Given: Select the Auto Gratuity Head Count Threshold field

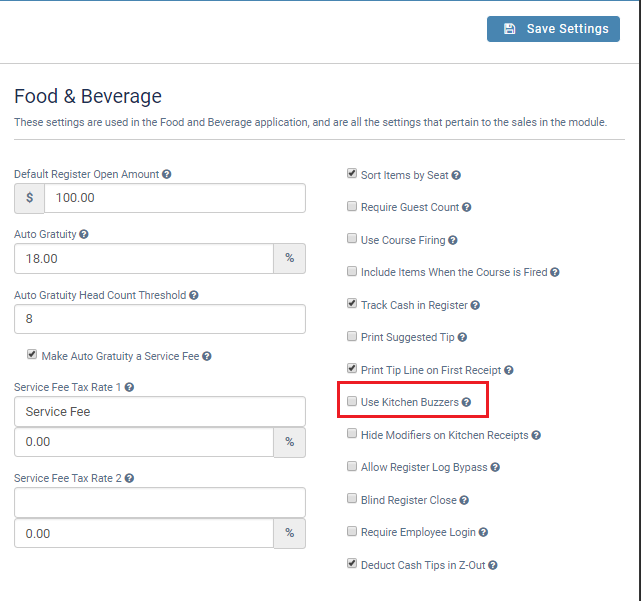Looking at the screenshot, I should pyautogui.click(x=159, y=319).
